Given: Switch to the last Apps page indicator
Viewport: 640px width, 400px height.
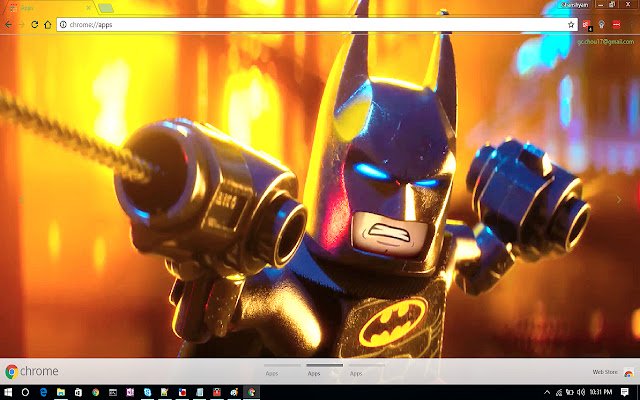Looking at the screenshot, I should (367, 369).
